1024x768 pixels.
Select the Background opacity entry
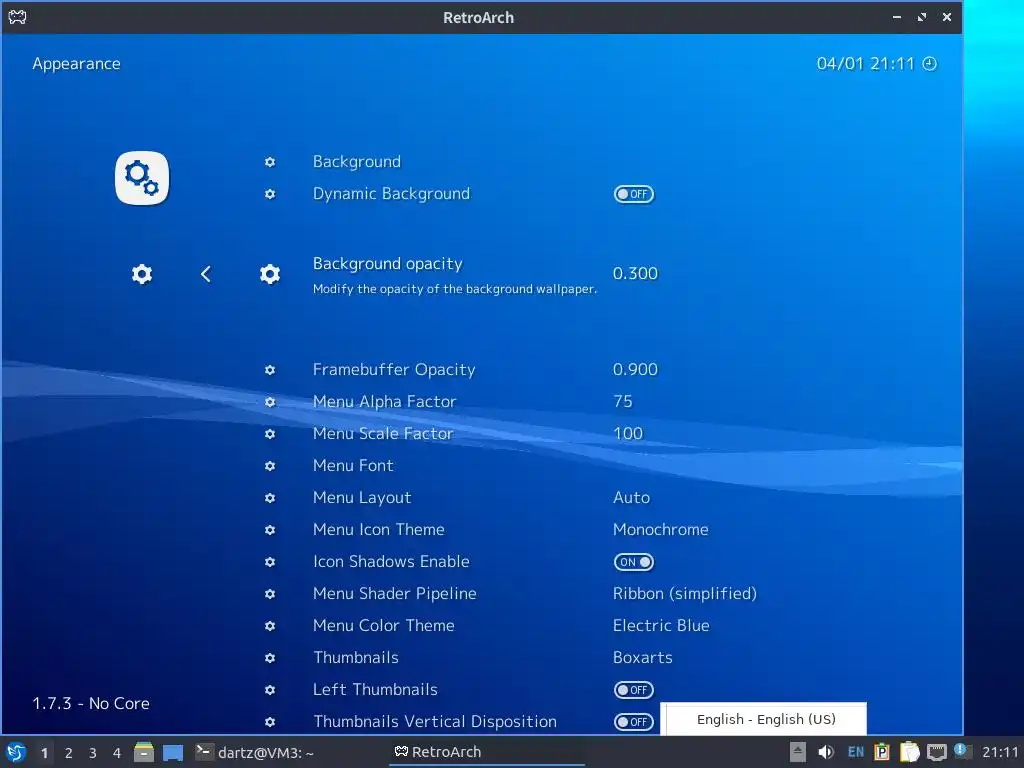click(387, 264)
